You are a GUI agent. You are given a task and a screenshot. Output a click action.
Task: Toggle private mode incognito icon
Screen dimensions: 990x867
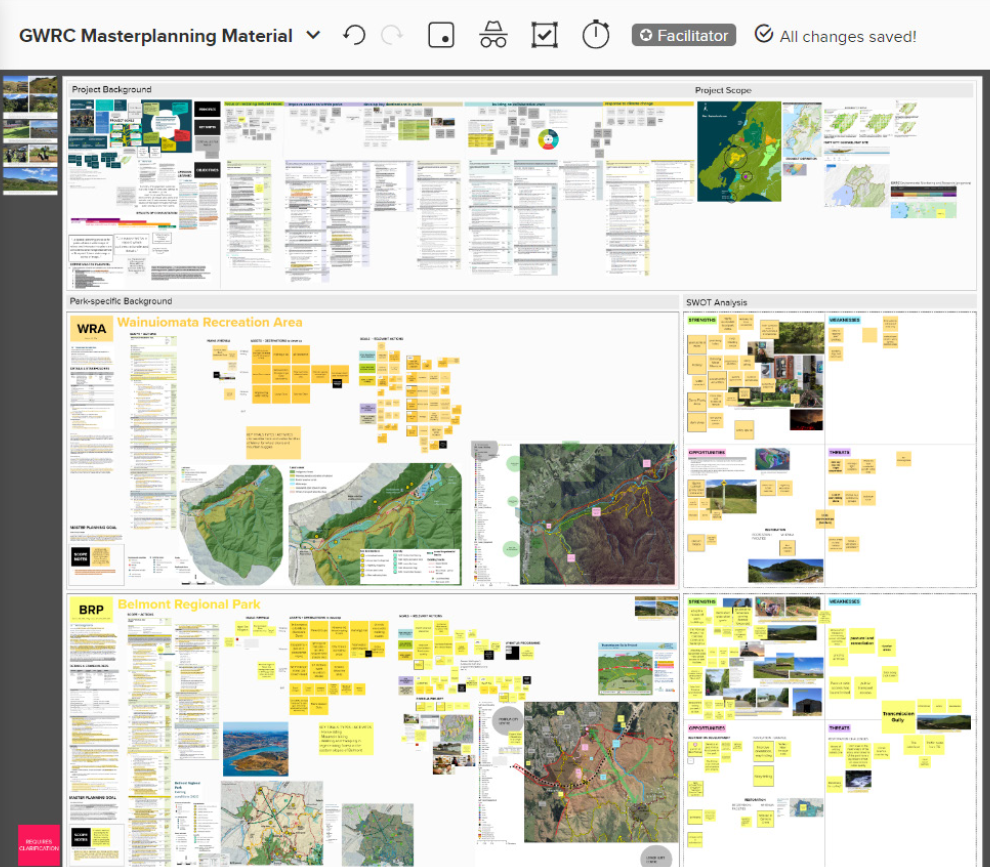493,35
